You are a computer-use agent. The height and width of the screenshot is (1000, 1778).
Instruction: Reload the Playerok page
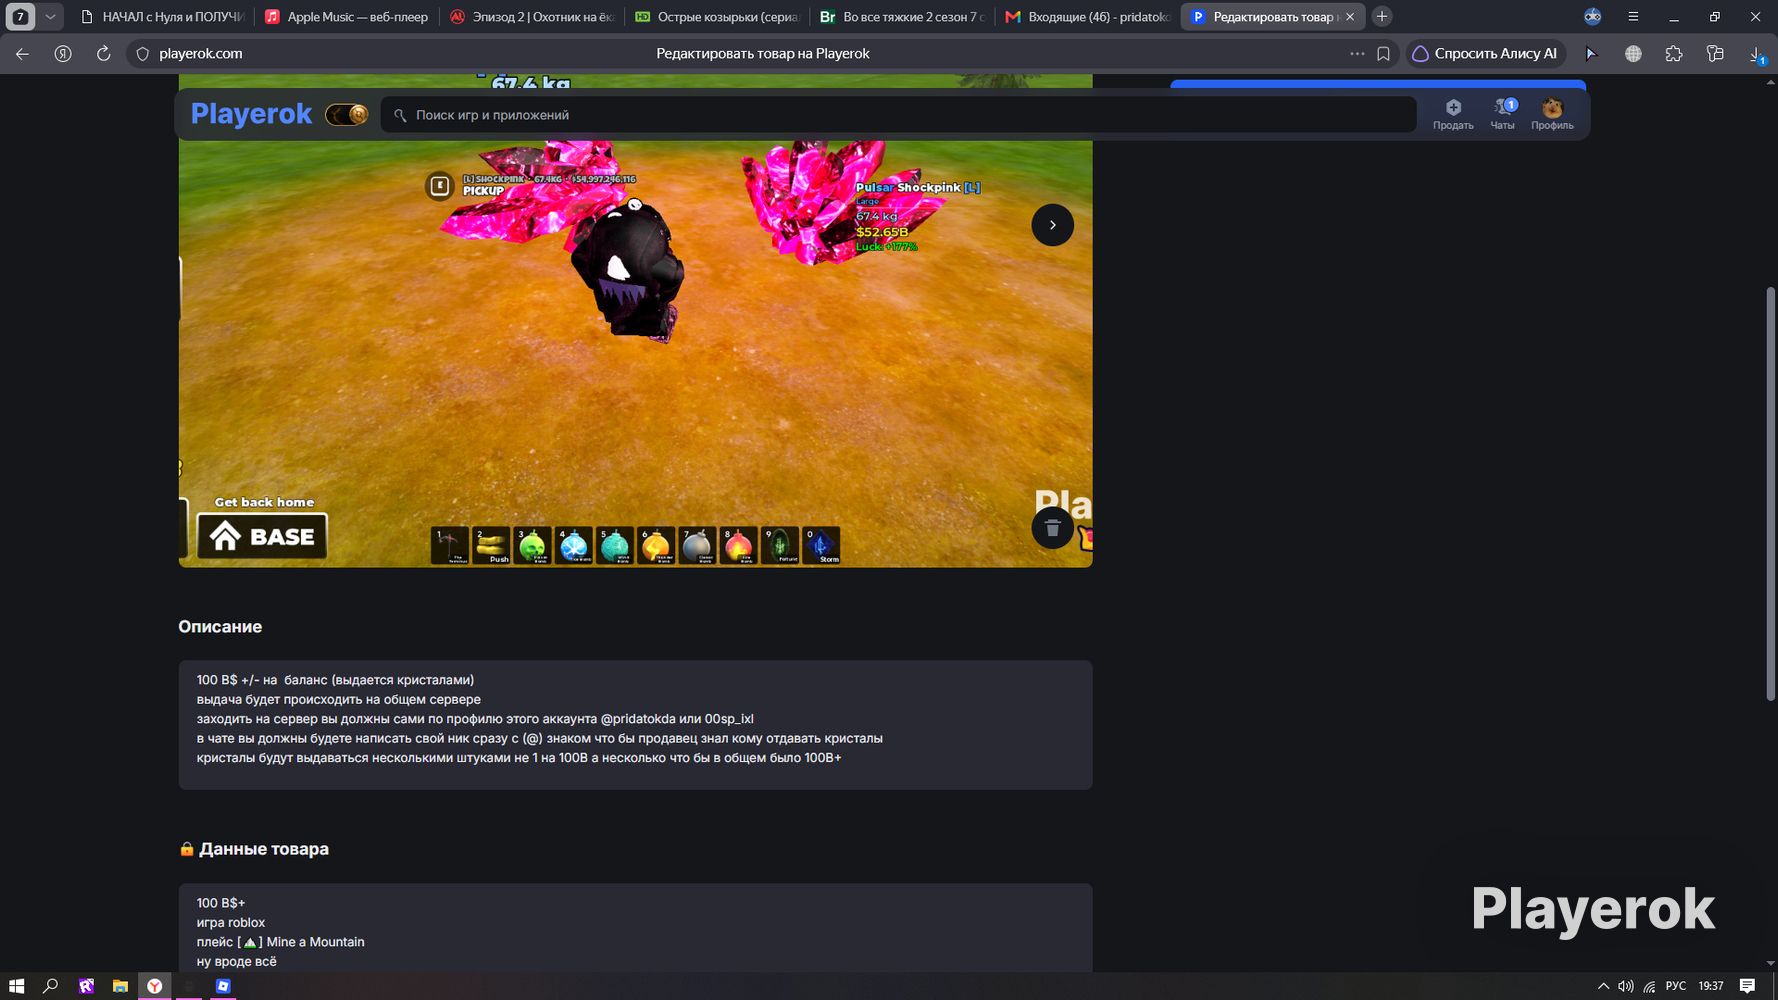tap(103, 54)
